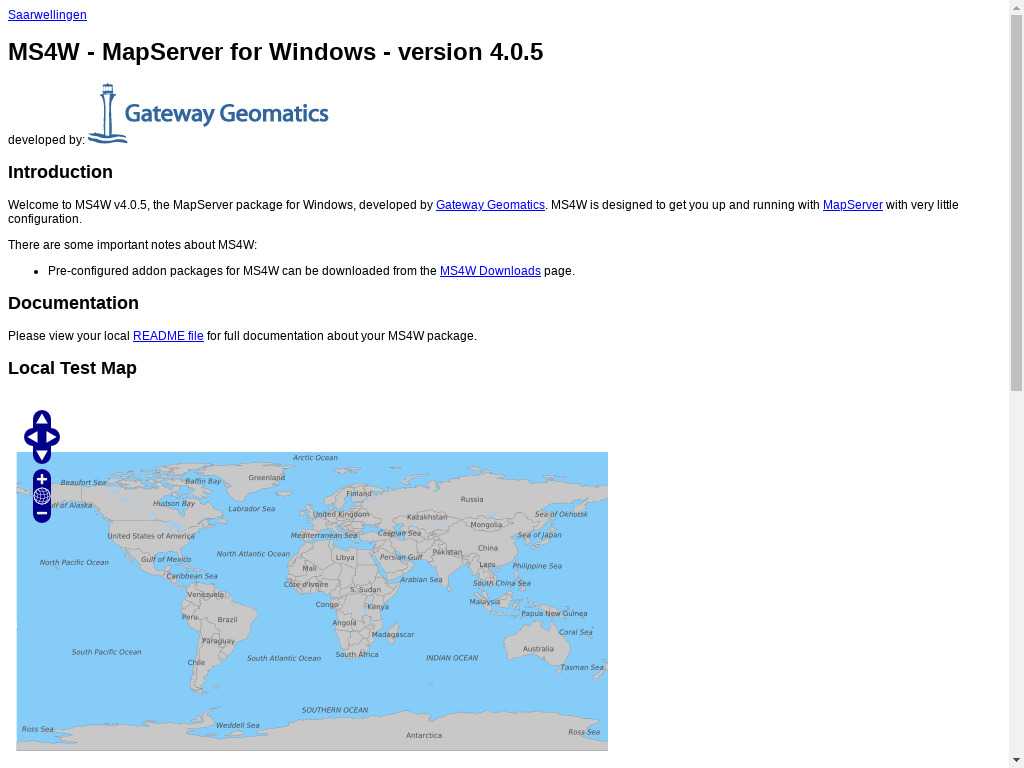The image size is (1024, 768).
Task: Click the 'Tasman Sea' map label
Action: 582,667
